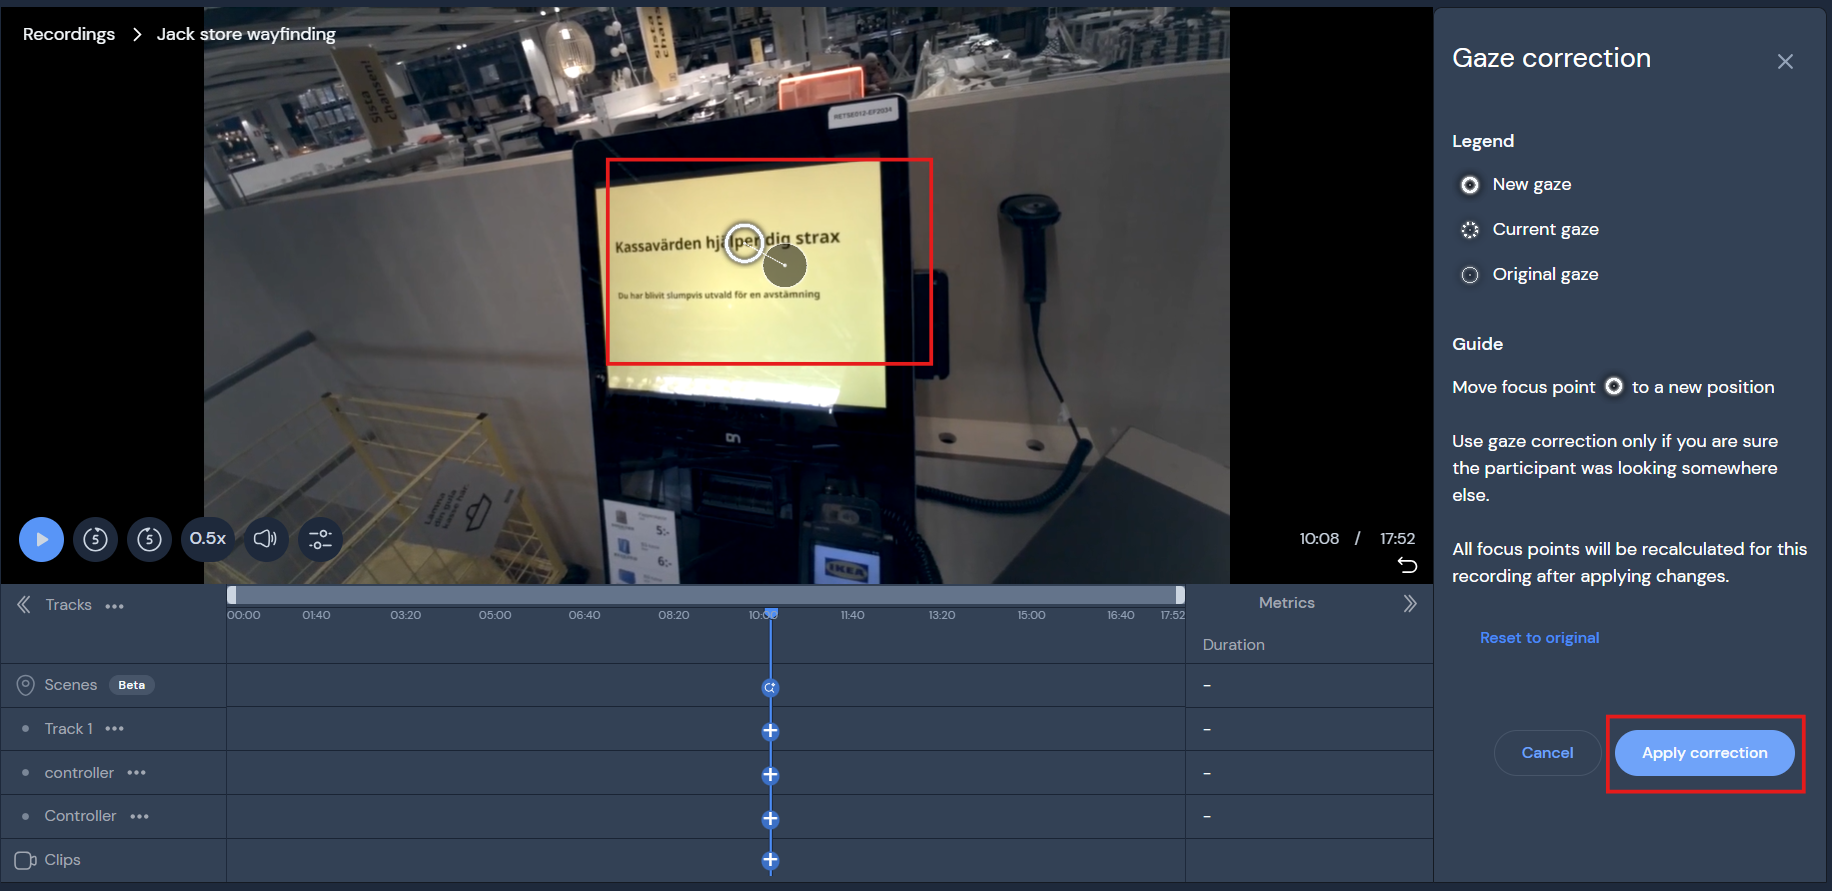Click the focus point icon in Guide text
The image size is (1832, 891).
pos(1614,386)
